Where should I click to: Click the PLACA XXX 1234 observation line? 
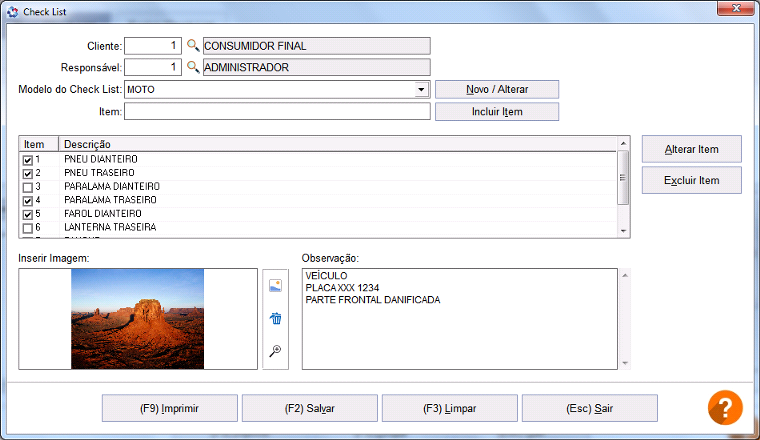342,288
